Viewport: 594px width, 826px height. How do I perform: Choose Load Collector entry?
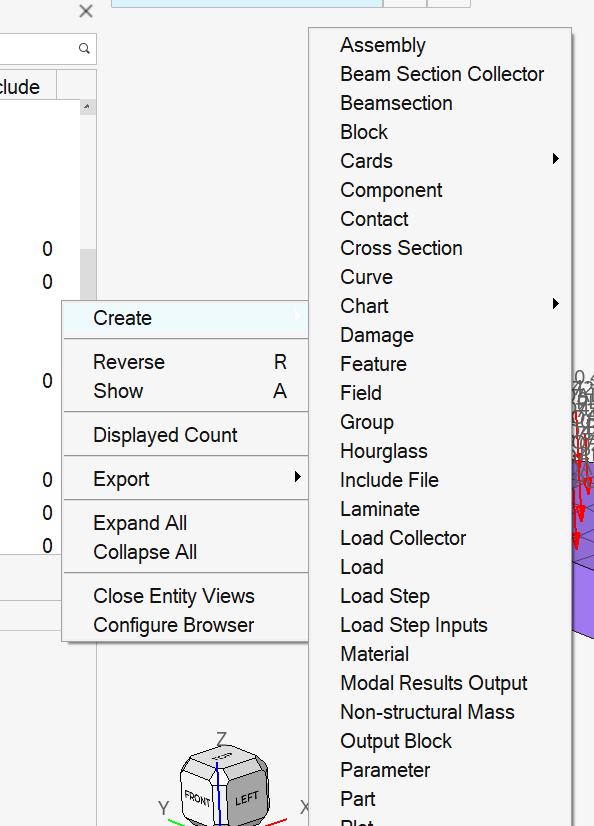[x=403, y=538]
